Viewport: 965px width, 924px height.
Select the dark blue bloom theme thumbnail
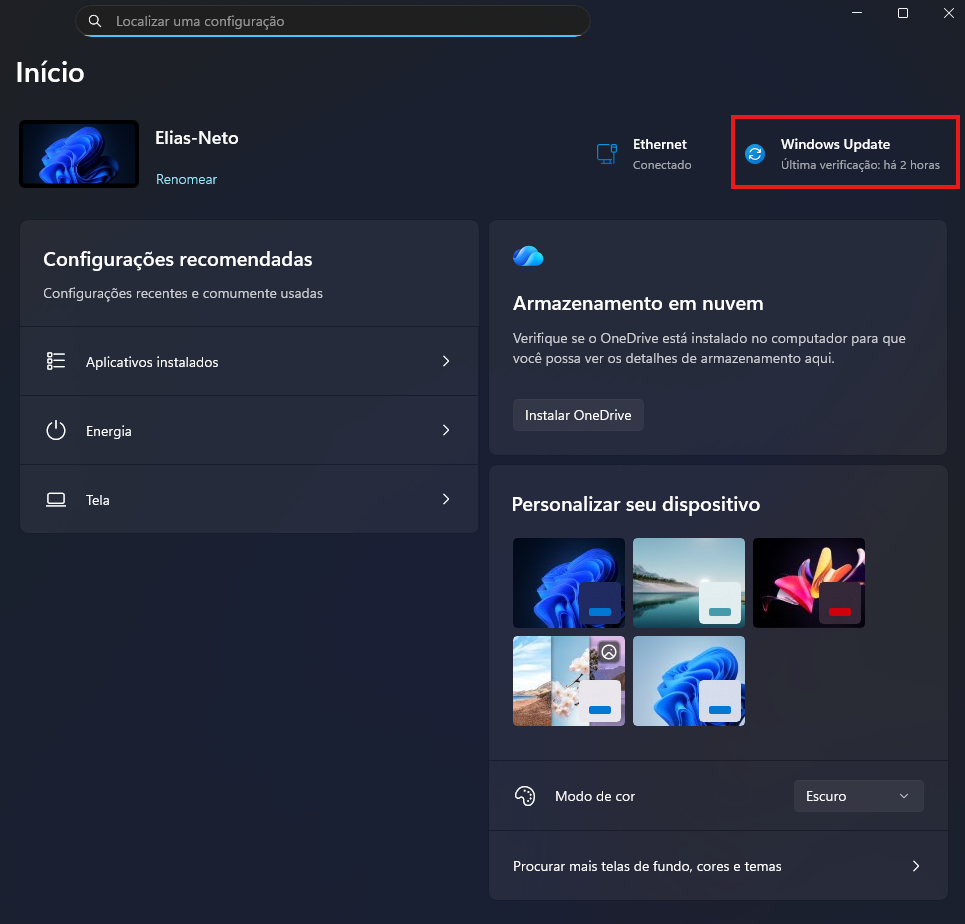(x=568, y=582)
